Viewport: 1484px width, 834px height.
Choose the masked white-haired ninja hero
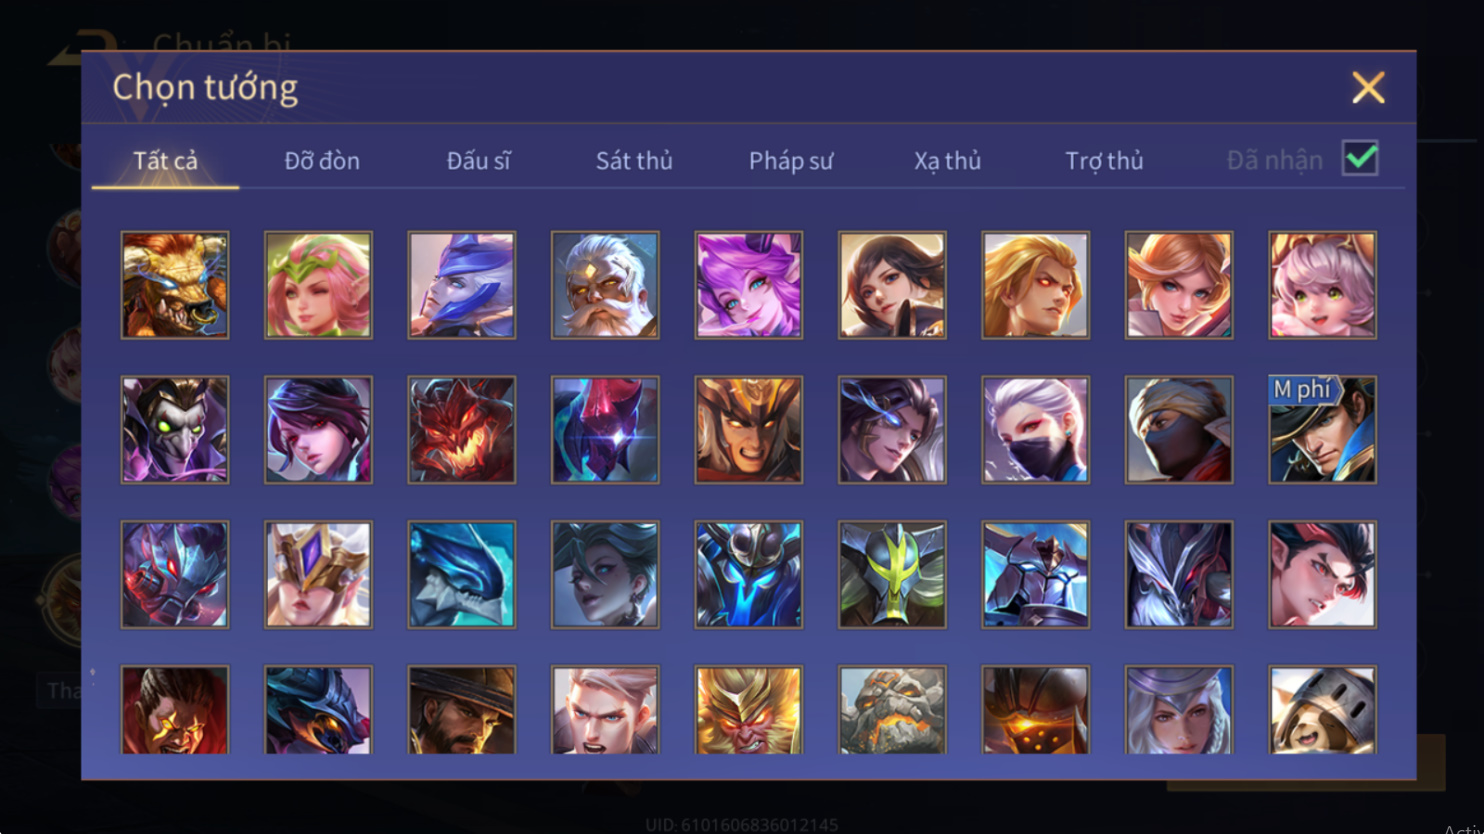pos(1036,430)
